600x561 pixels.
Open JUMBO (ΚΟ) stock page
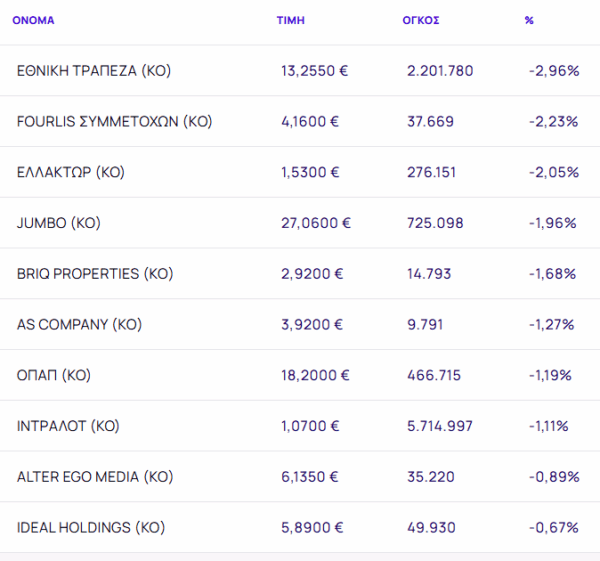click(59, 223)
